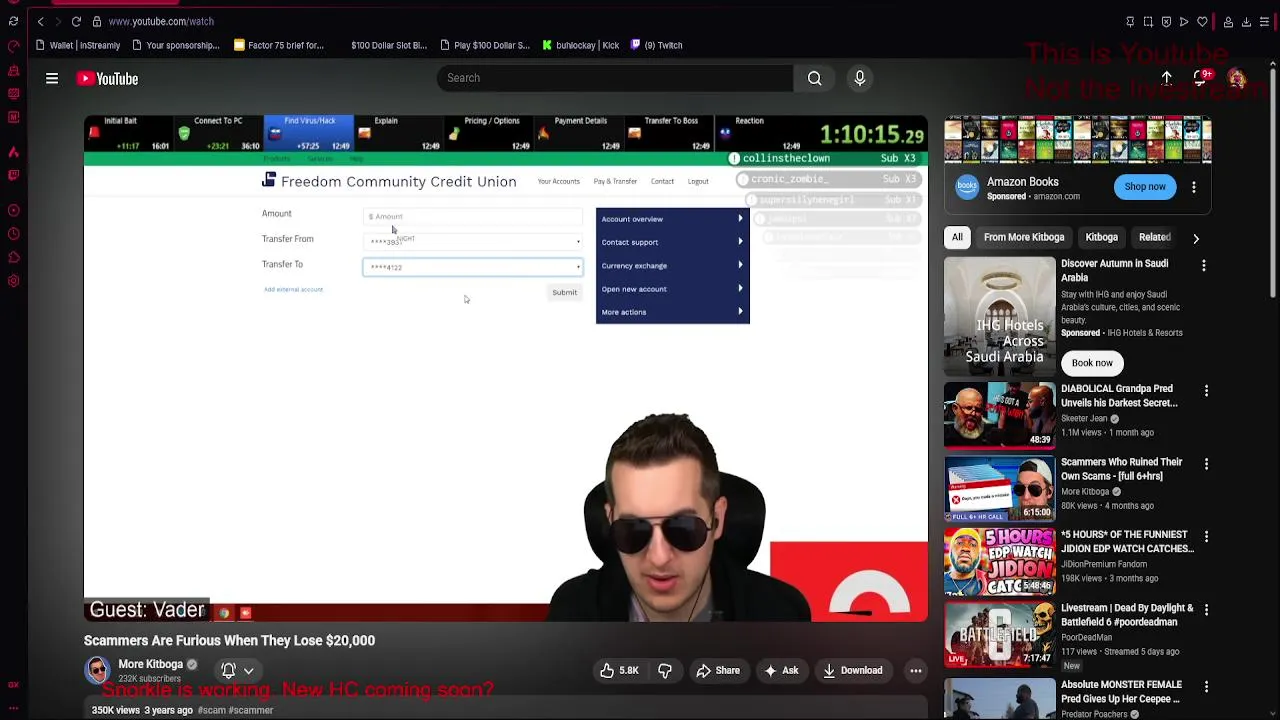Open the DIABOLICAL Grandpa Pred thumbnail
This screenshot has height=720, width=1280.
999,415
